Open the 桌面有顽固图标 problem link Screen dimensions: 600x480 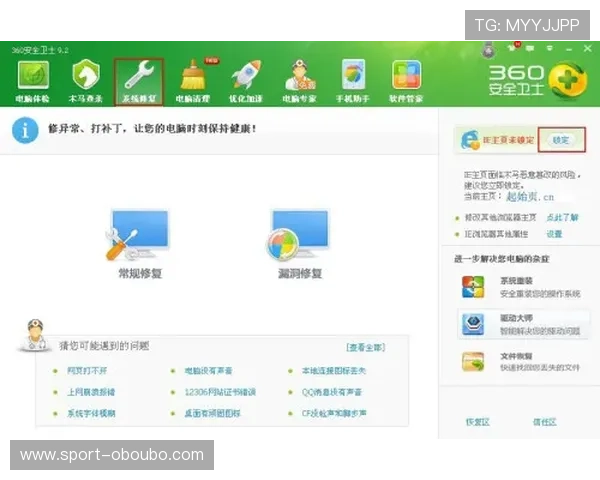(212, 413)
